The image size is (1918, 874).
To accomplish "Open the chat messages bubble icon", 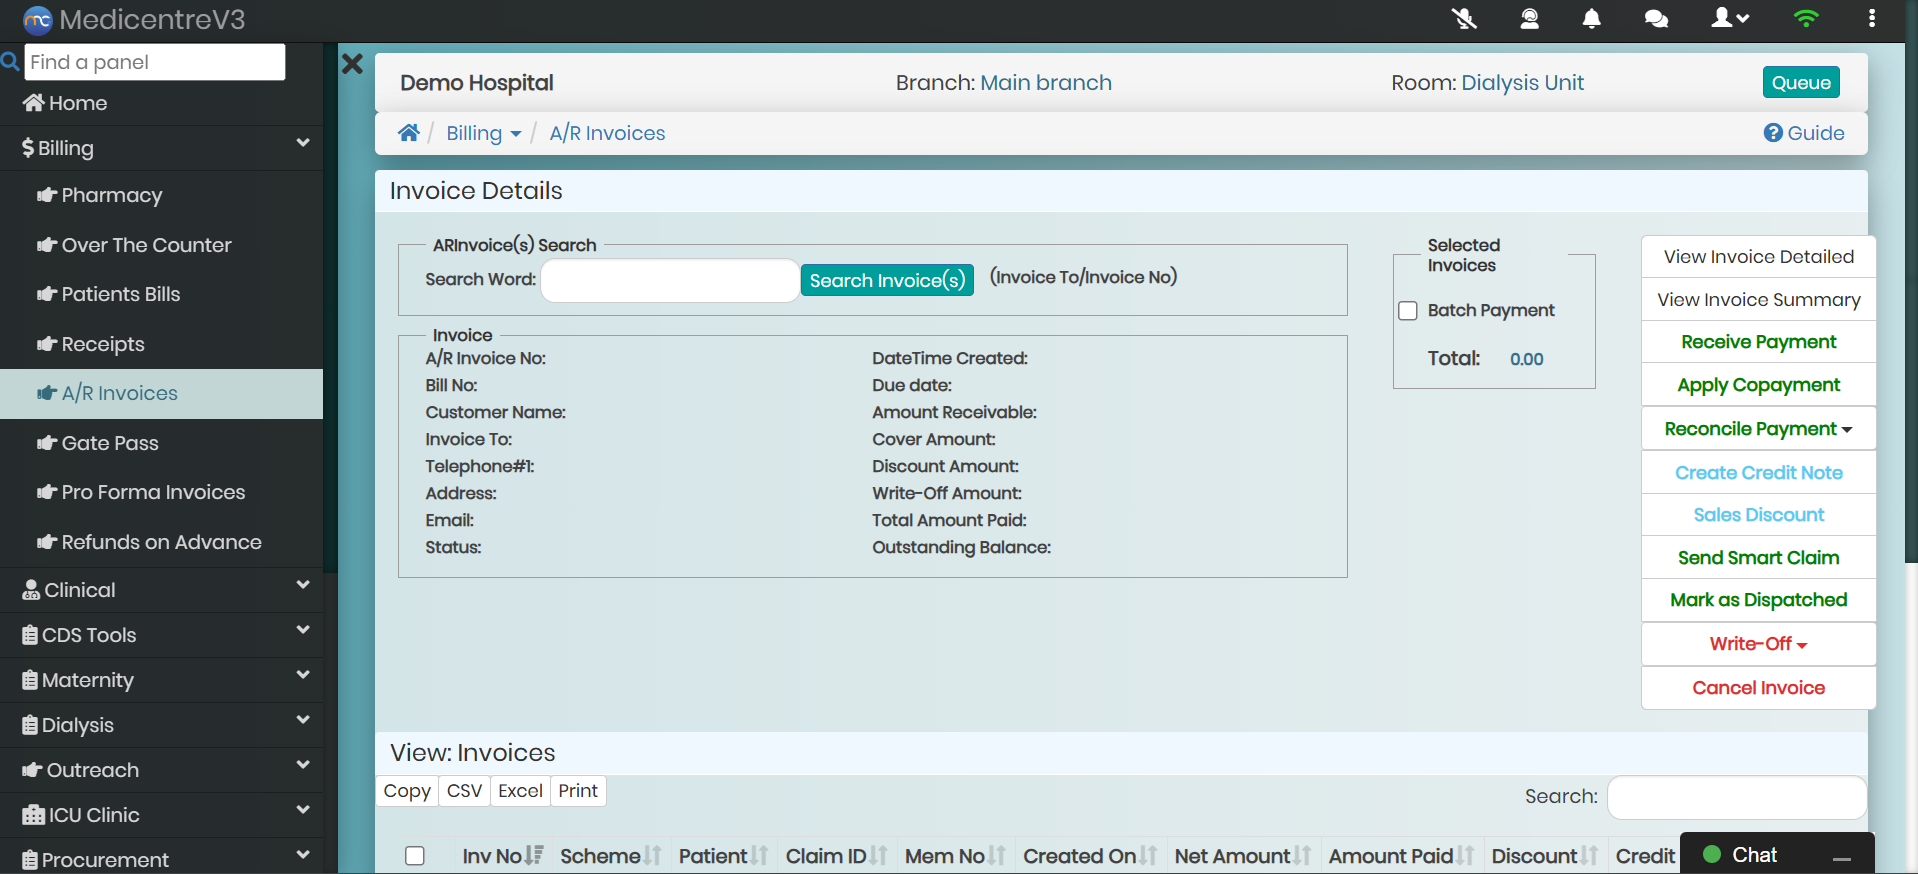I will point(1656,19).
